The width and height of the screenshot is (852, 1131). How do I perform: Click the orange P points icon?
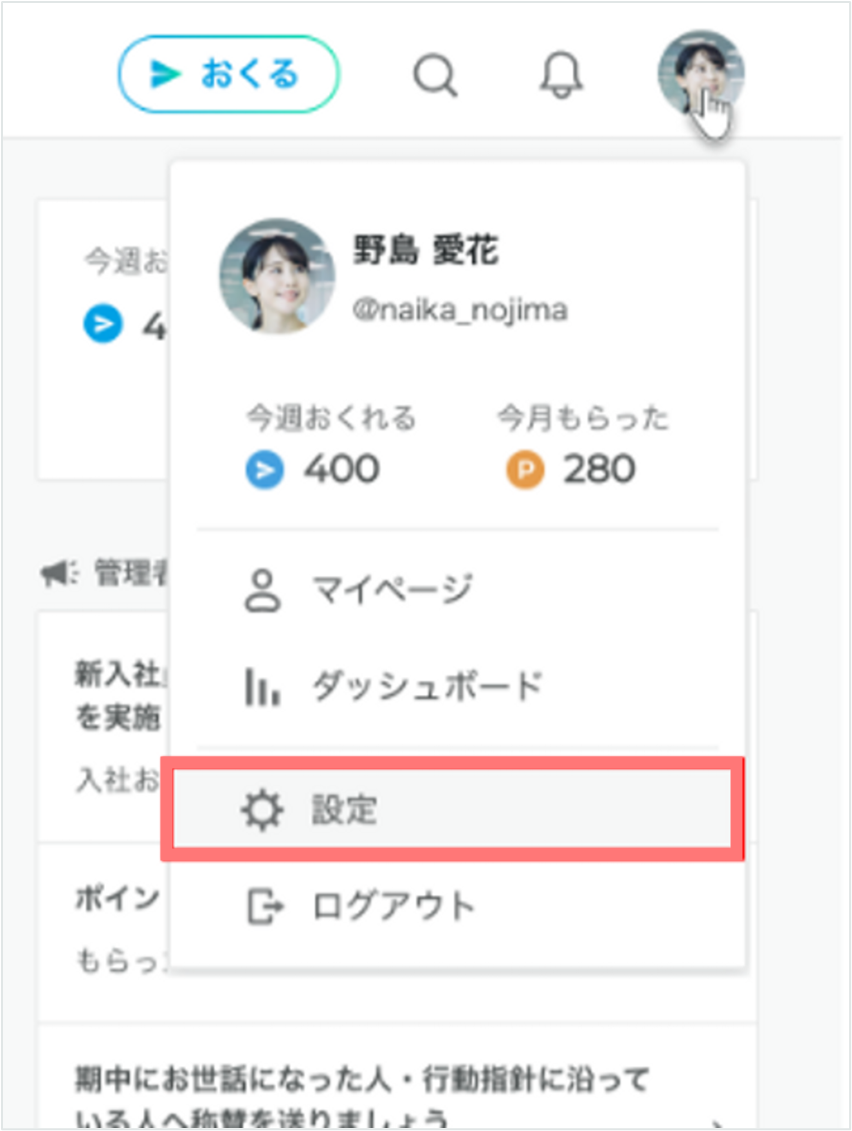pos(525,470)
